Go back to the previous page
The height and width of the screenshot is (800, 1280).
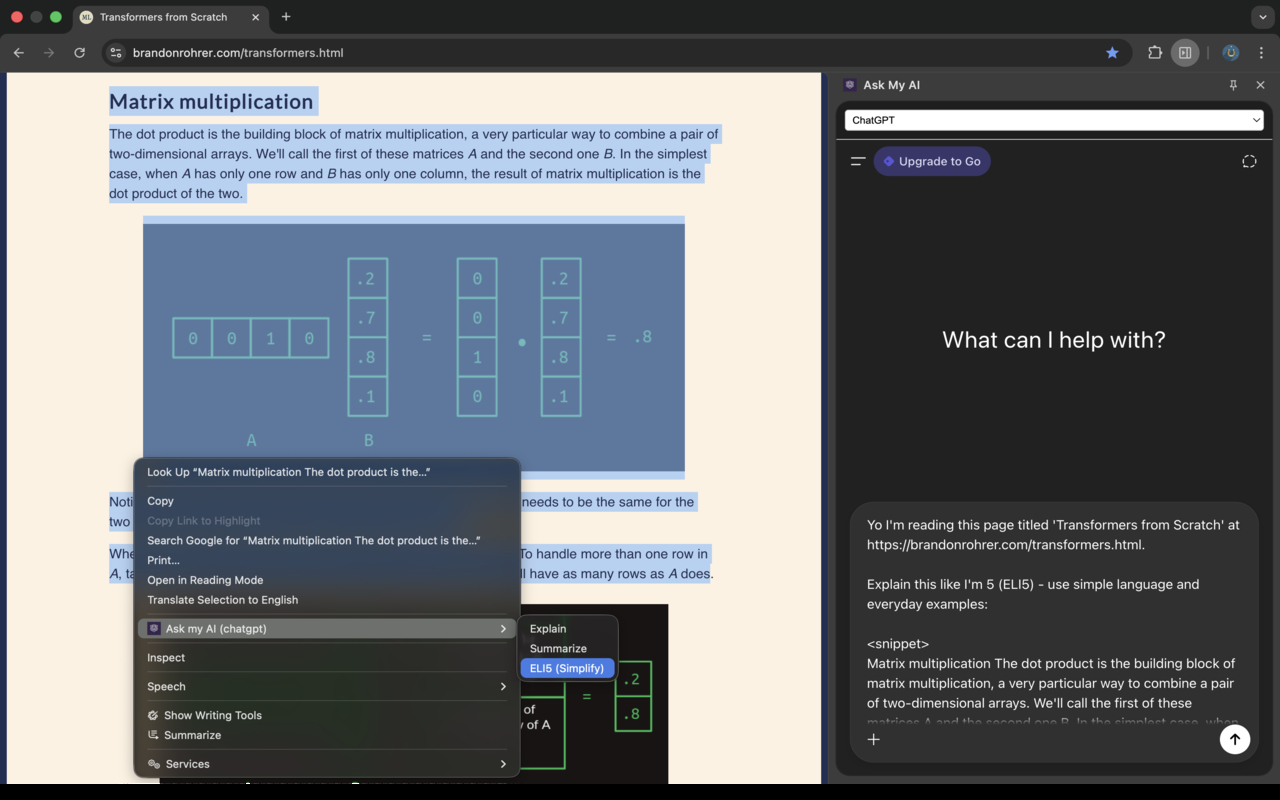click(19, 53)
